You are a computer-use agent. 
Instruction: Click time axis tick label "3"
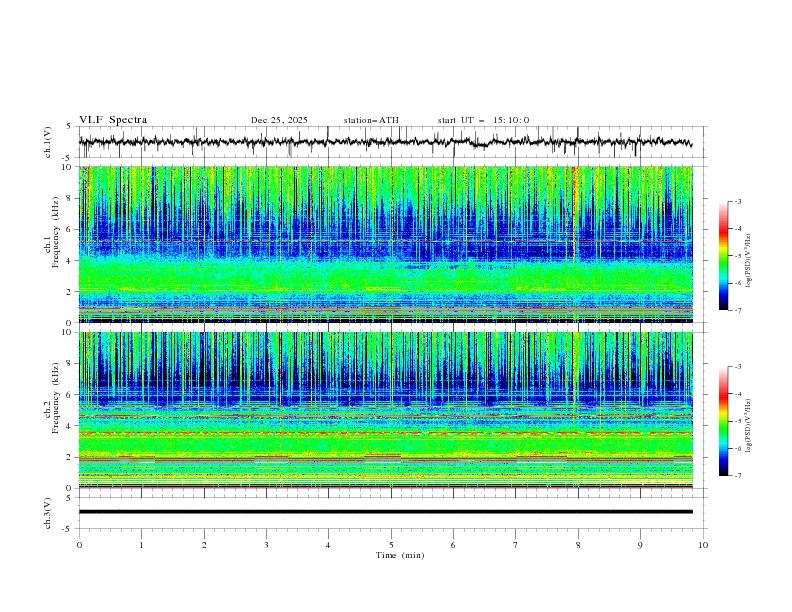tap(266, 545)
